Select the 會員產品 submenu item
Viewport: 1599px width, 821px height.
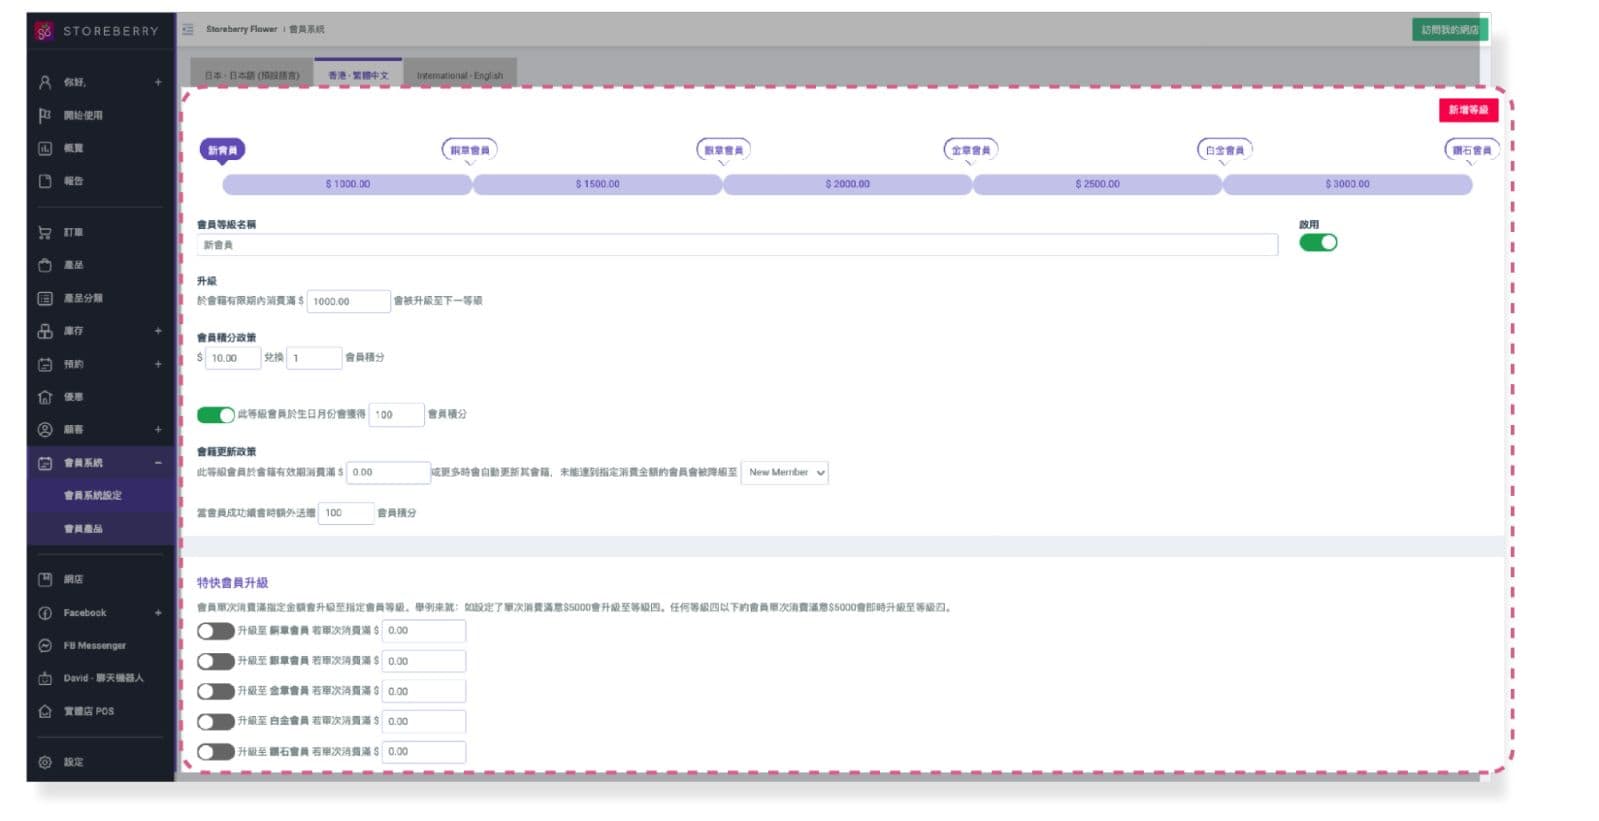click(x=83, y=529)
